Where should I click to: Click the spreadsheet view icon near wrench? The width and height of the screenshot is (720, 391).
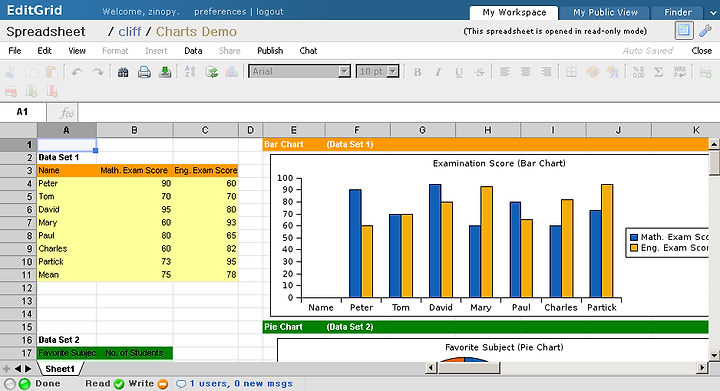(x=684, y=31)
